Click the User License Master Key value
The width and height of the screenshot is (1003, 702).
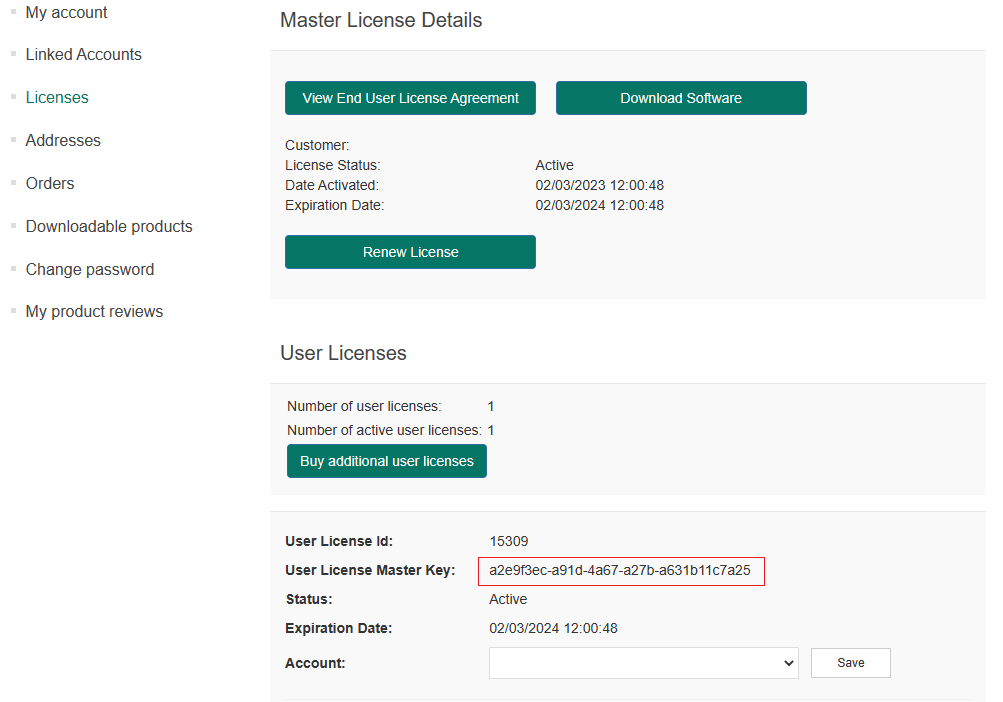(x=620, y=571)
